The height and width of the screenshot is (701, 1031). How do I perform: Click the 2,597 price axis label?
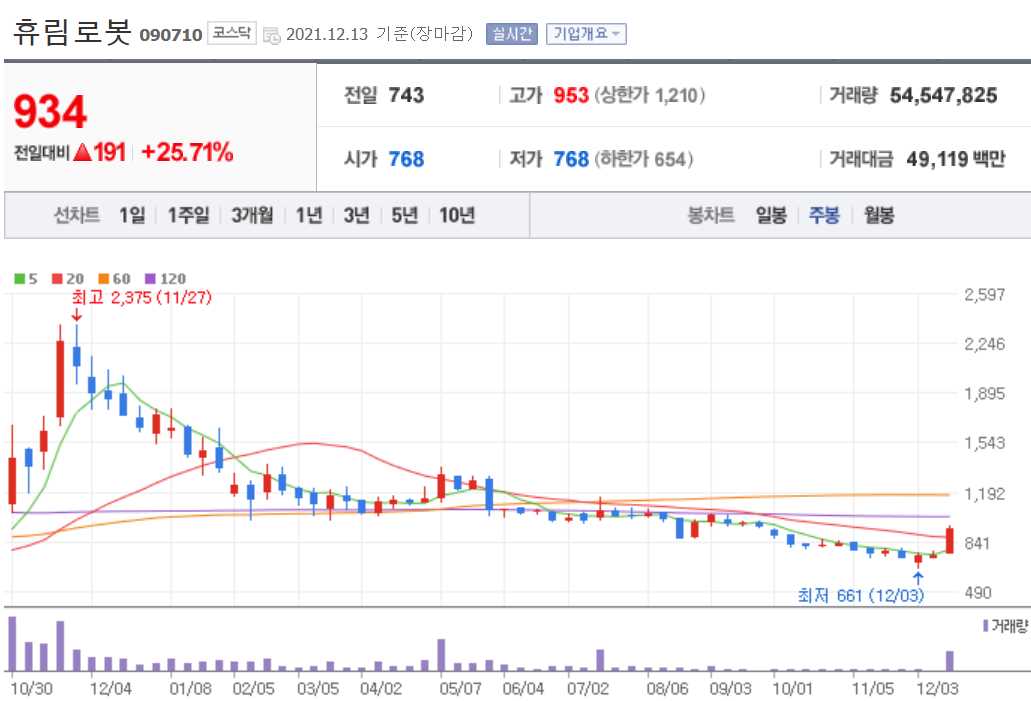(984, 295)
